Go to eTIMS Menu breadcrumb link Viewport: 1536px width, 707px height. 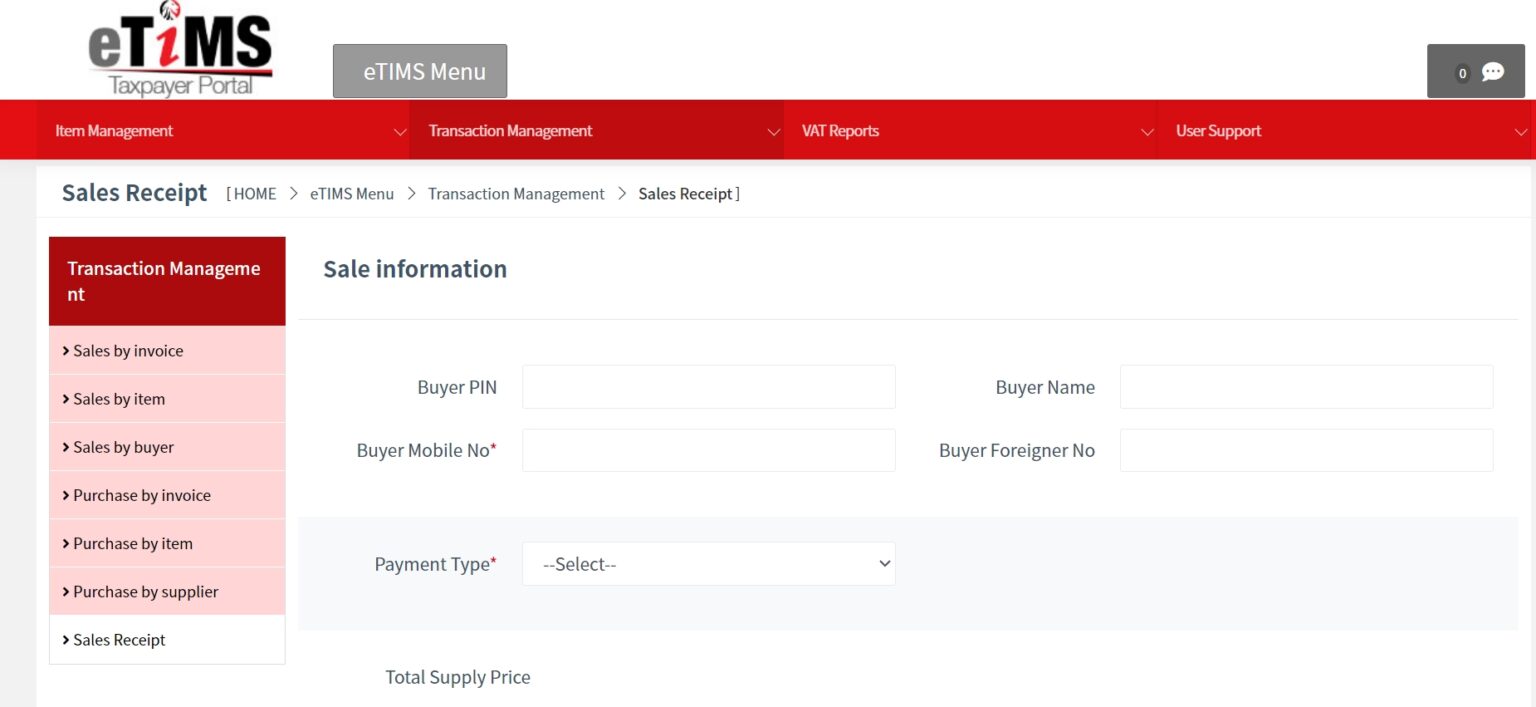[x=352, y=194]
